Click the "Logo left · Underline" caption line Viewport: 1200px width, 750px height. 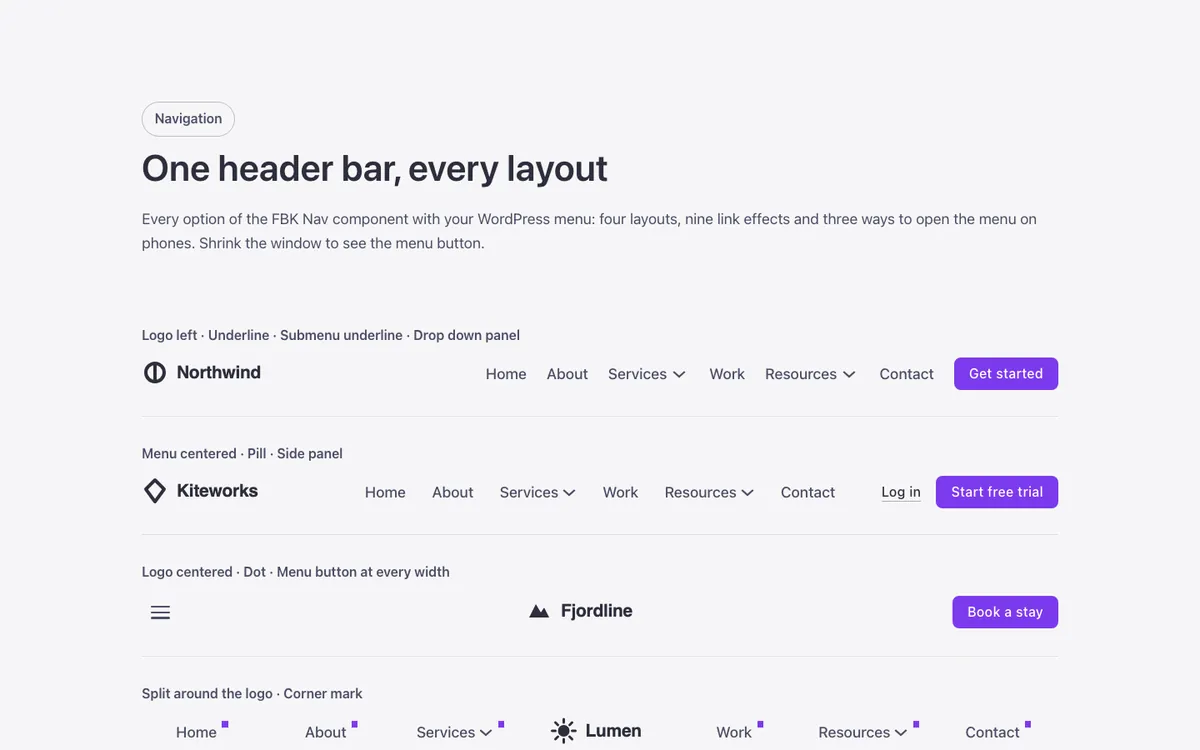click(331, 335)
